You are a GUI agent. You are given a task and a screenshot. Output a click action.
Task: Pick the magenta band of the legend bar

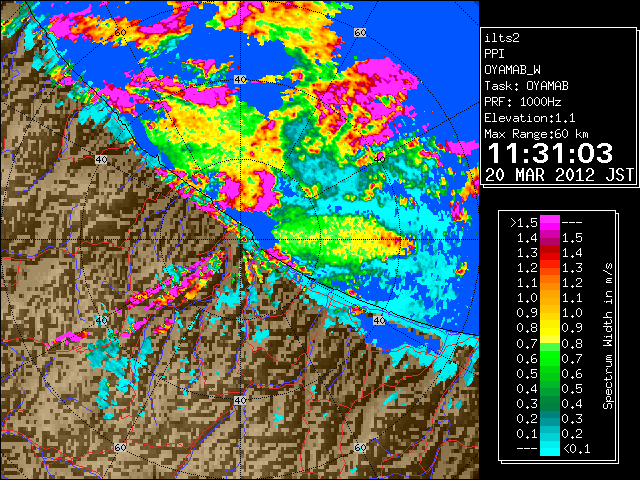[x=550, y=224]
